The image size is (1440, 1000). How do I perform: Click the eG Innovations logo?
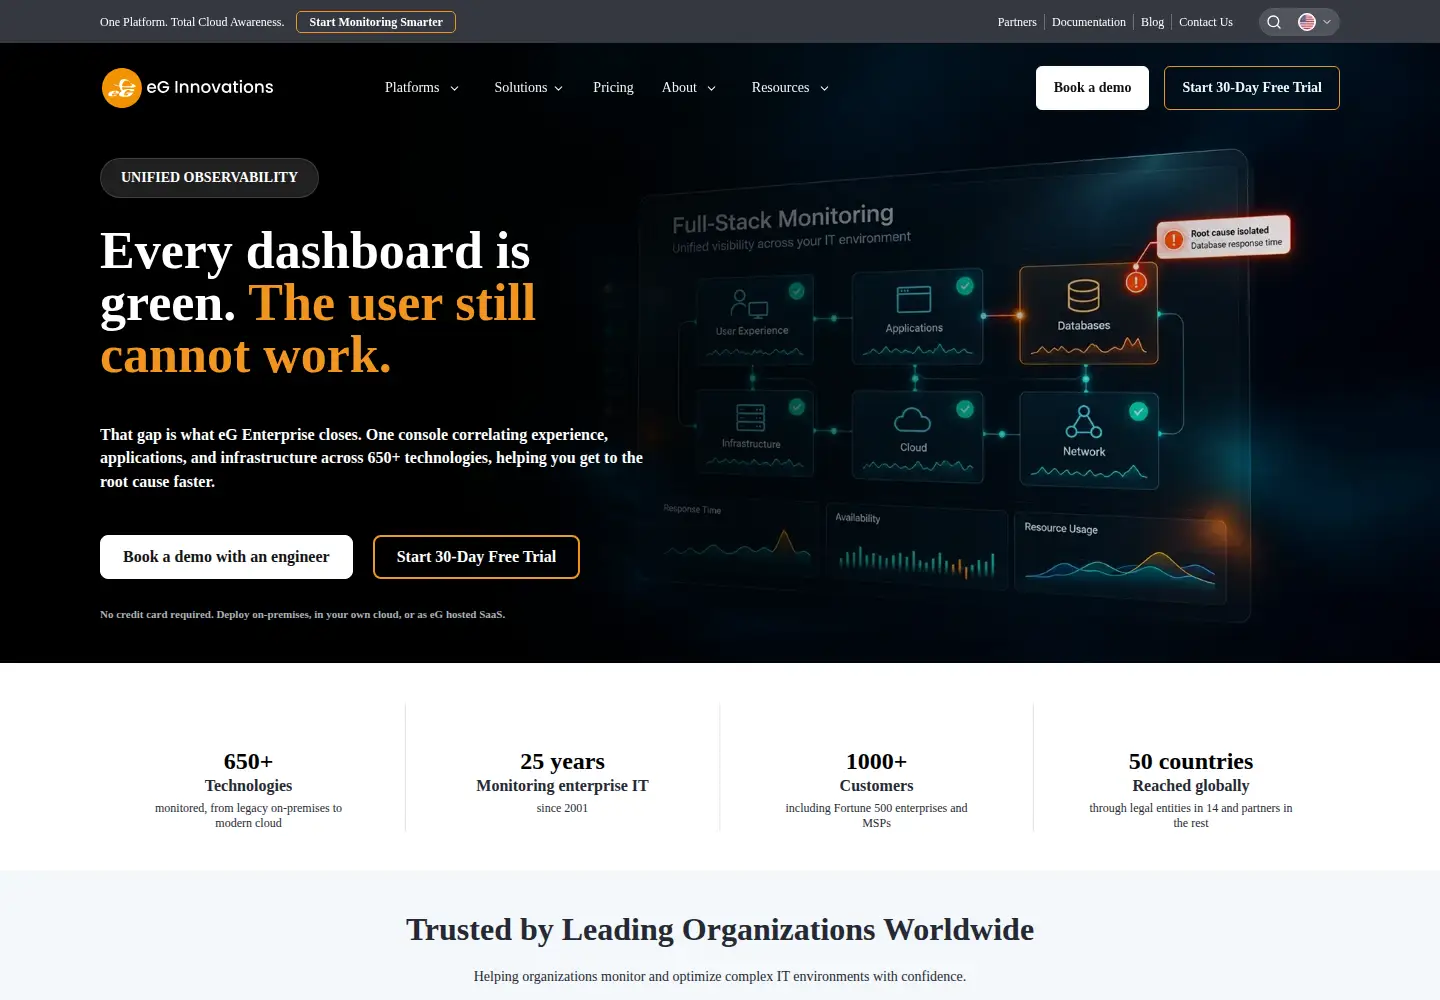coord(187,88)
